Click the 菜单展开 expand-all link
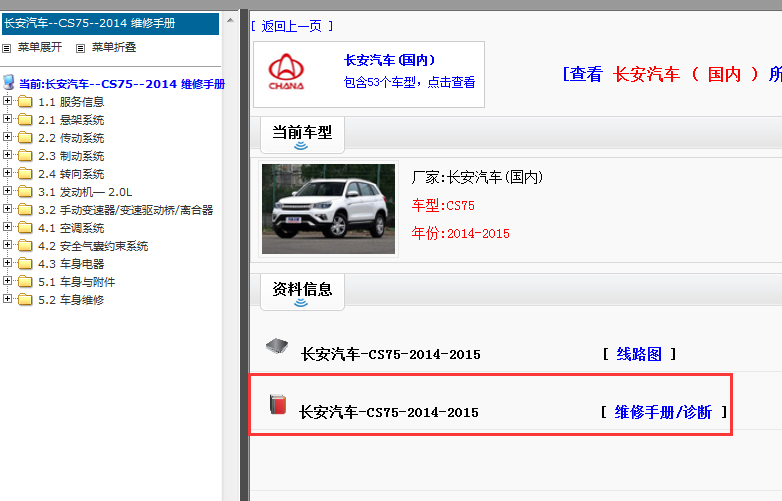This screenshot has height=501, width=782. click(40, 47)
